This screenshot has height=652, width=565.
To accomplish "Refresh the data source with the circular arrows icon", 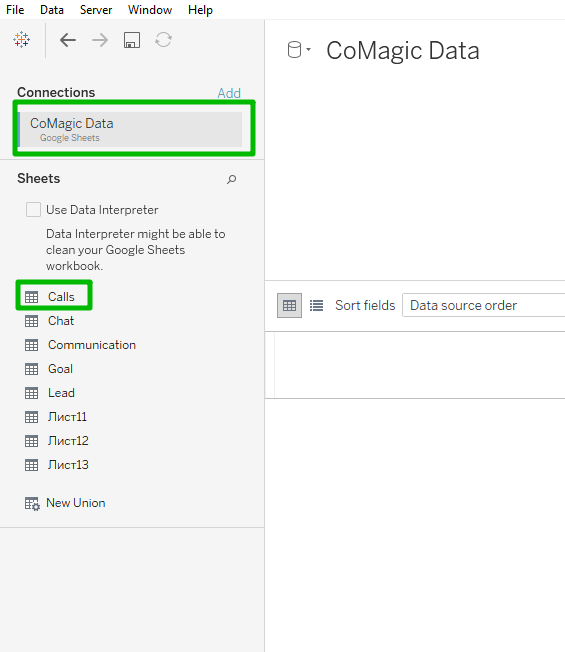I will coord(163,40).
